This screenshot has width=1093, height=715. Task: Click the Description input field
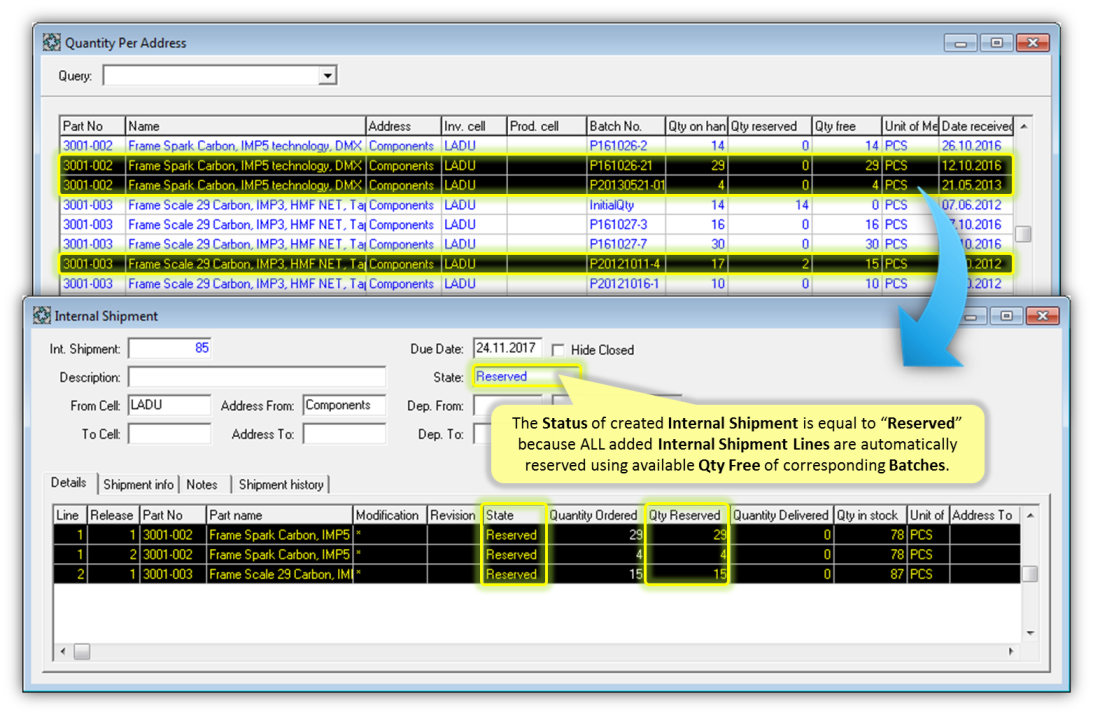click(x=257, y=377)
